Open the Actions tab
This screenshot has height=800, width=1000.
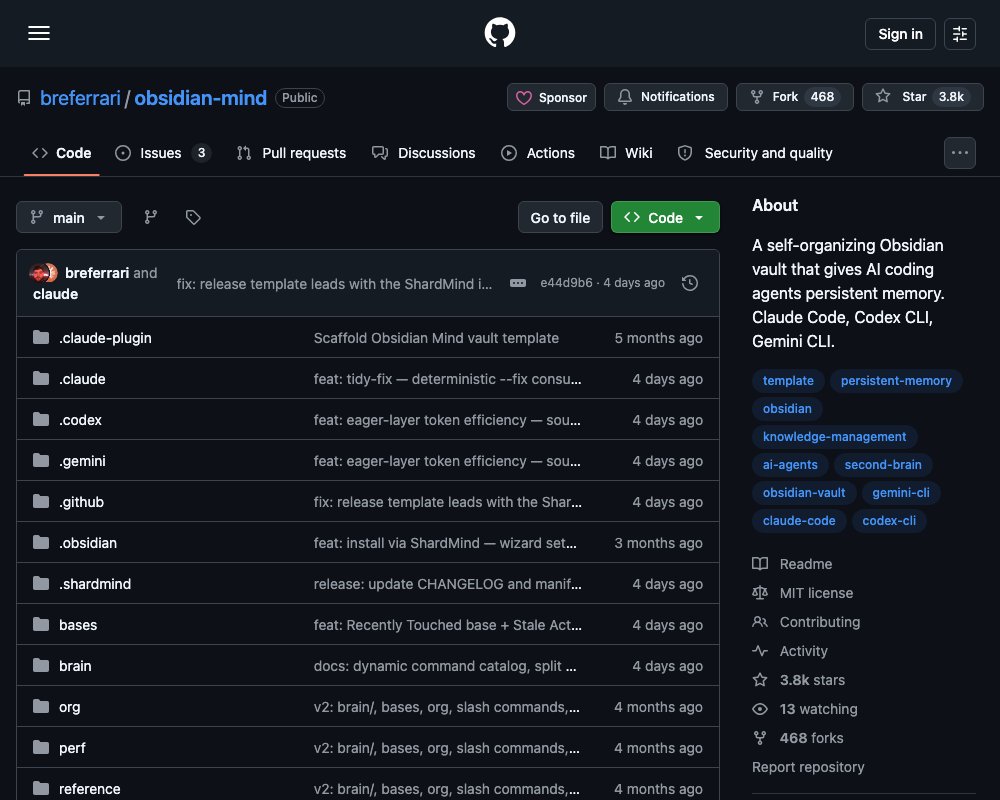click(538, 153)
